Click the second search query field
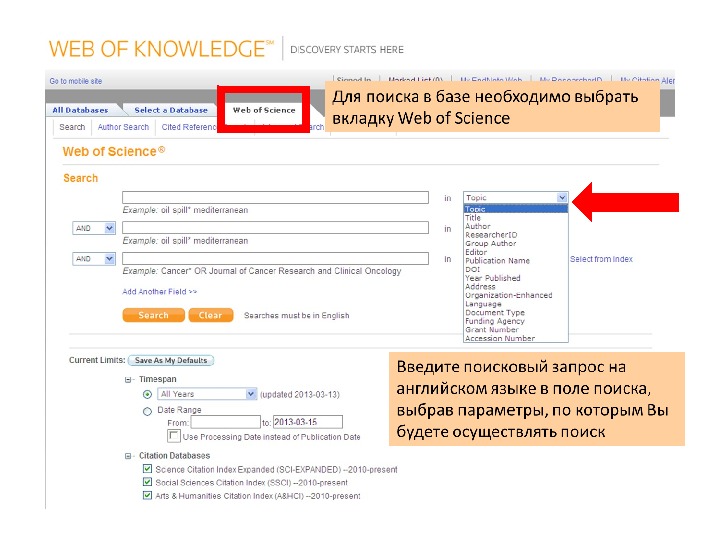Viewport: 720px width, 540px height. (x=275, y=228)
